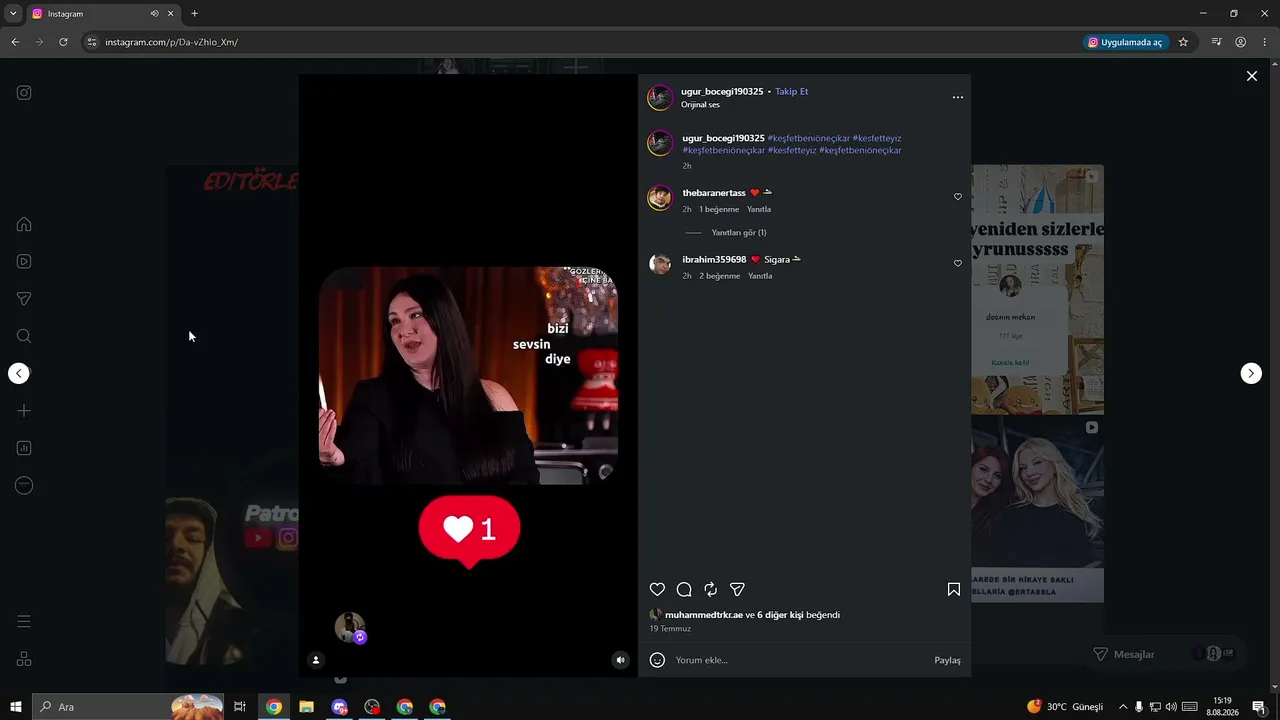Repost using the circular arrows icon
Image resolution: width=1280 pixels, height=720 pixels.
710,590
